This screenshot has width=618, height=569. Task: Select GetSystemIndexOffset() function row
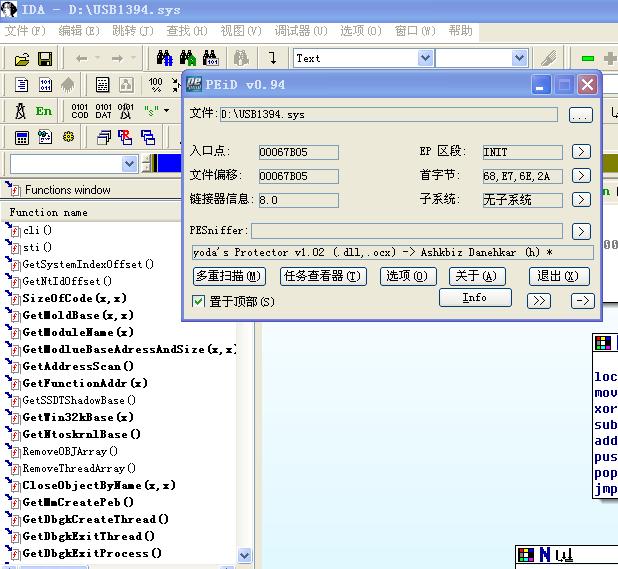[x=88, y=264]
